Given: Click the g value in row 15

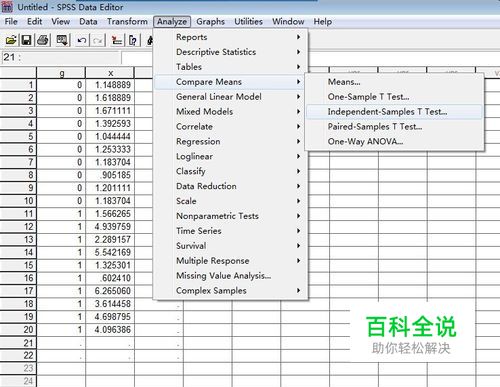Looking at the screenshot, I should click(x=61, y=265).
